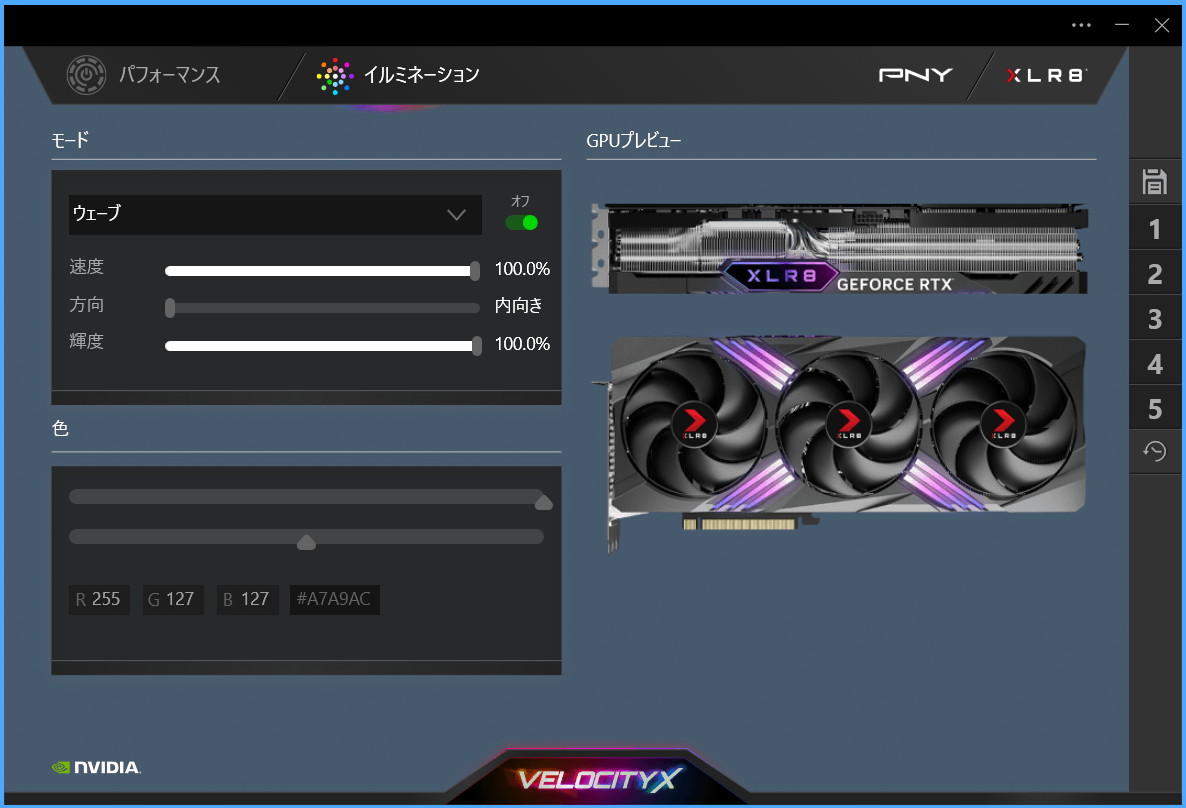The height and width of the screenshot is (808, 1186).
Task: Select profile slot 2
Action: [x=1154, y=273]
